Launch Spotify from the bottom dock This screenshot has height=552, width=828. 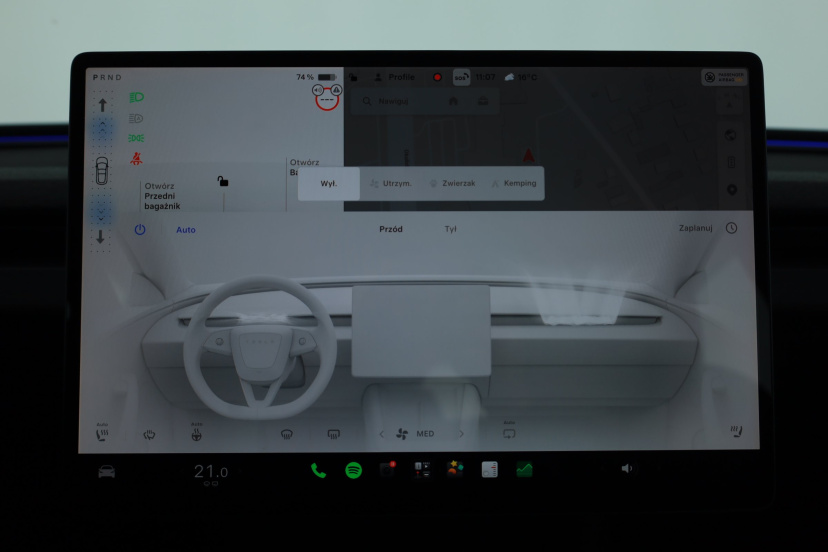(x=353, y=470)
